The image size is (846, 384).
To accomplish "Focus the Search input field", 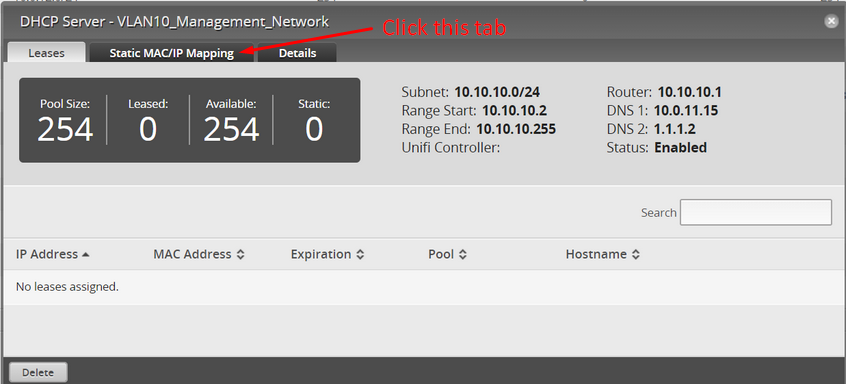I will (755, 212).
